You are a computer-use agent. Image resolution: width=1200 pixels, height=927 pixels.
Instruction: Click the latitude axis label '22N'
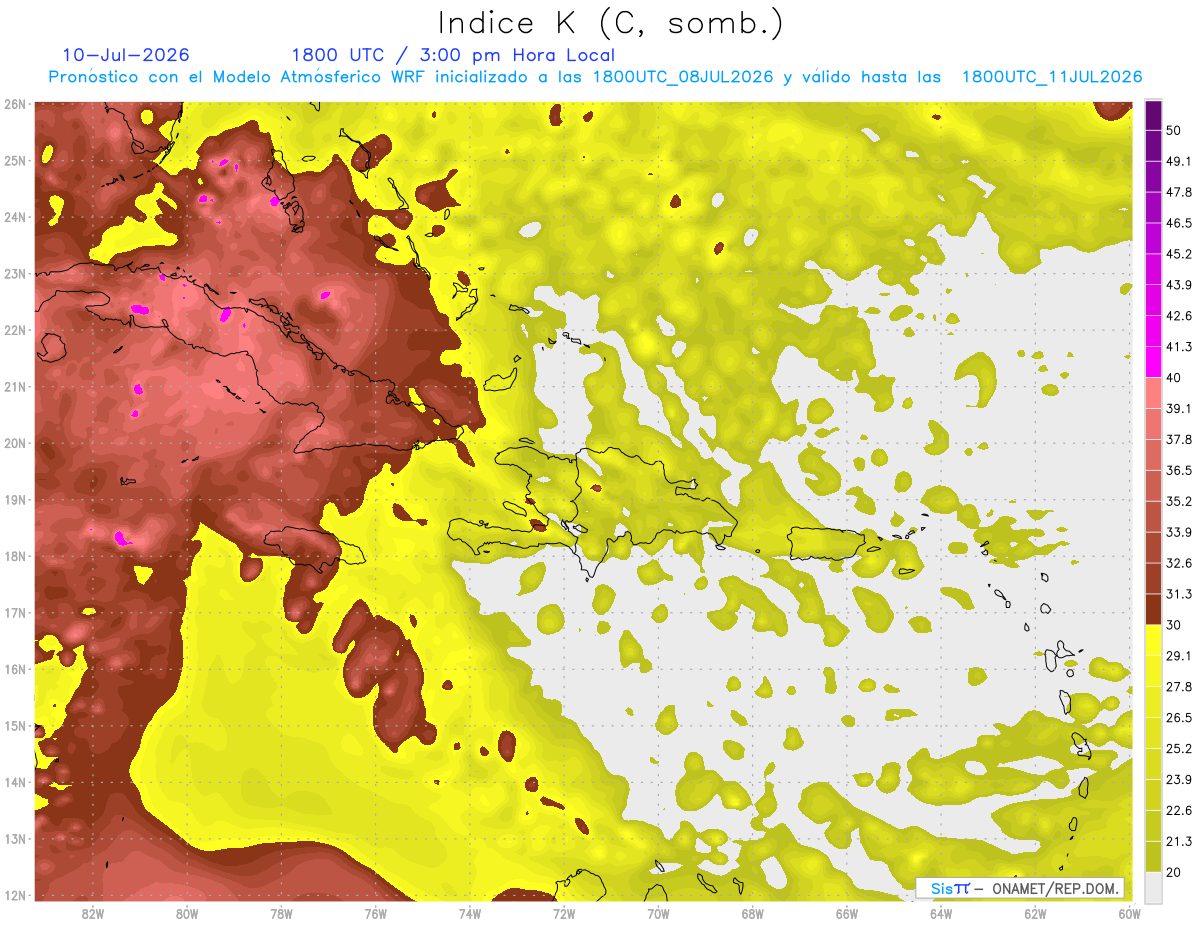15,330
